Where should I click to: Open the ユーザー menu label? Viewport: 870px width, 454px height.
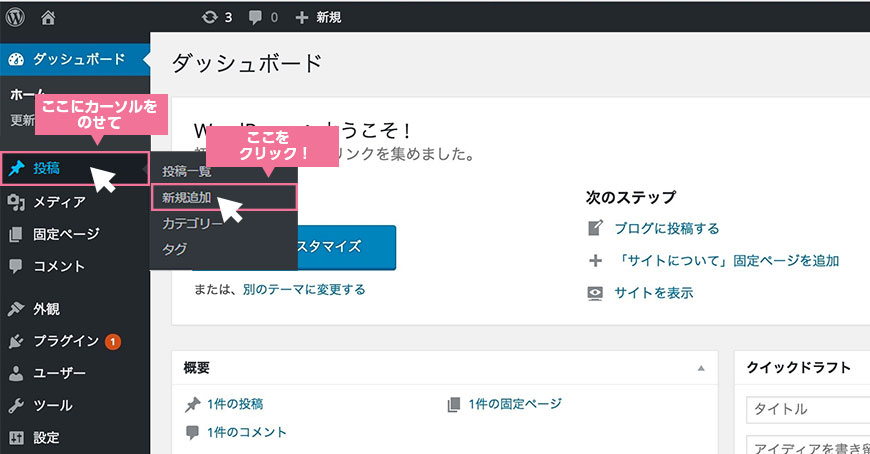click(x=59, y=373)
